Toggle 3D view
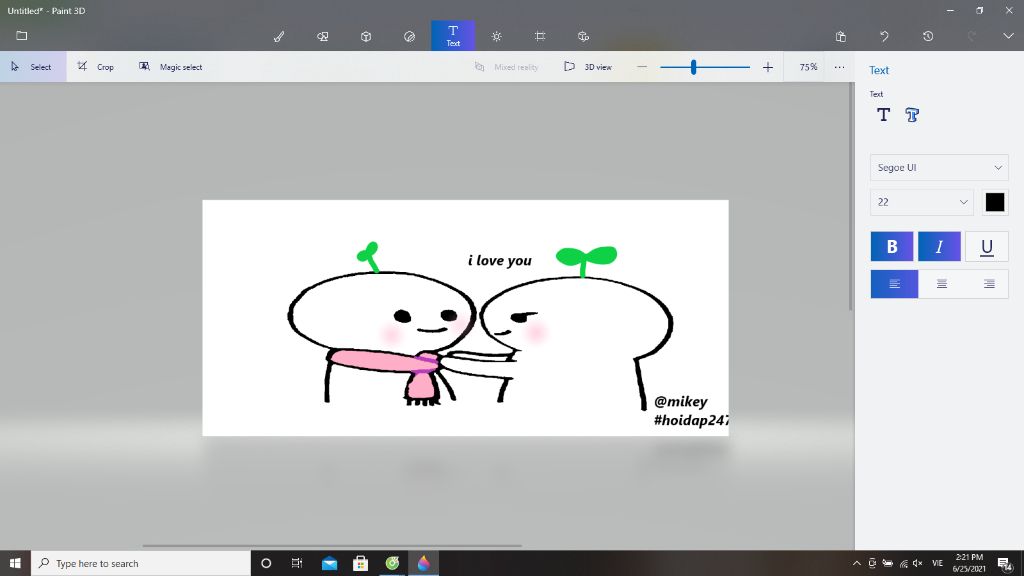The image size is (1024, 576). click(x=588, y=67)
